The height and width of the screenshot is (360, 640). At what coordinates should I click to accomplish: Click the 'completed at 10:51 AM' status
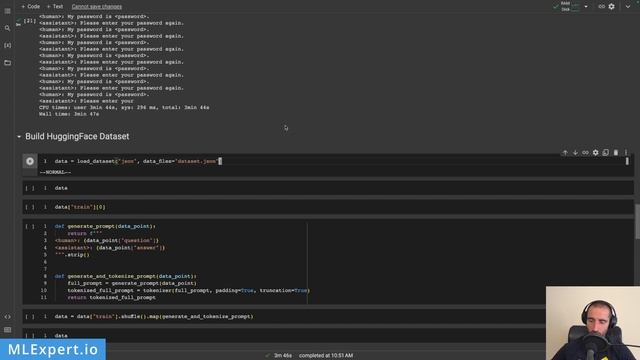point(326,356)
